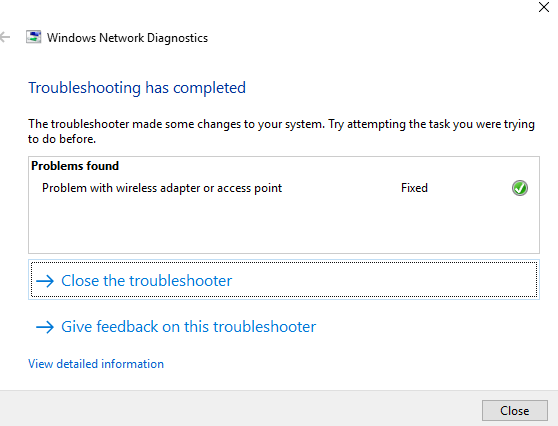Click the Close button in the footer
Screen dimensions: 558x426
point(515,410)
